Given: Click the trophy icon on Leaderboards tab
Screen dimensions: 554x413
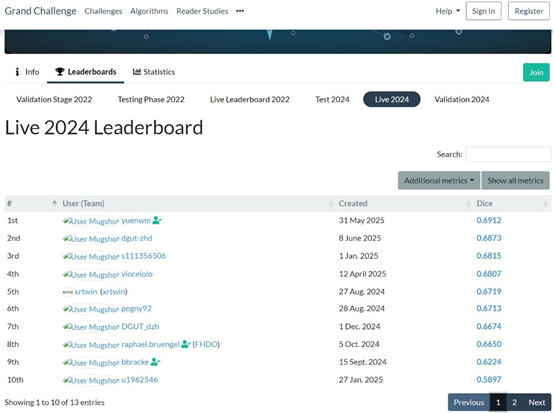Looking at the screenshot, I should 59,72.
